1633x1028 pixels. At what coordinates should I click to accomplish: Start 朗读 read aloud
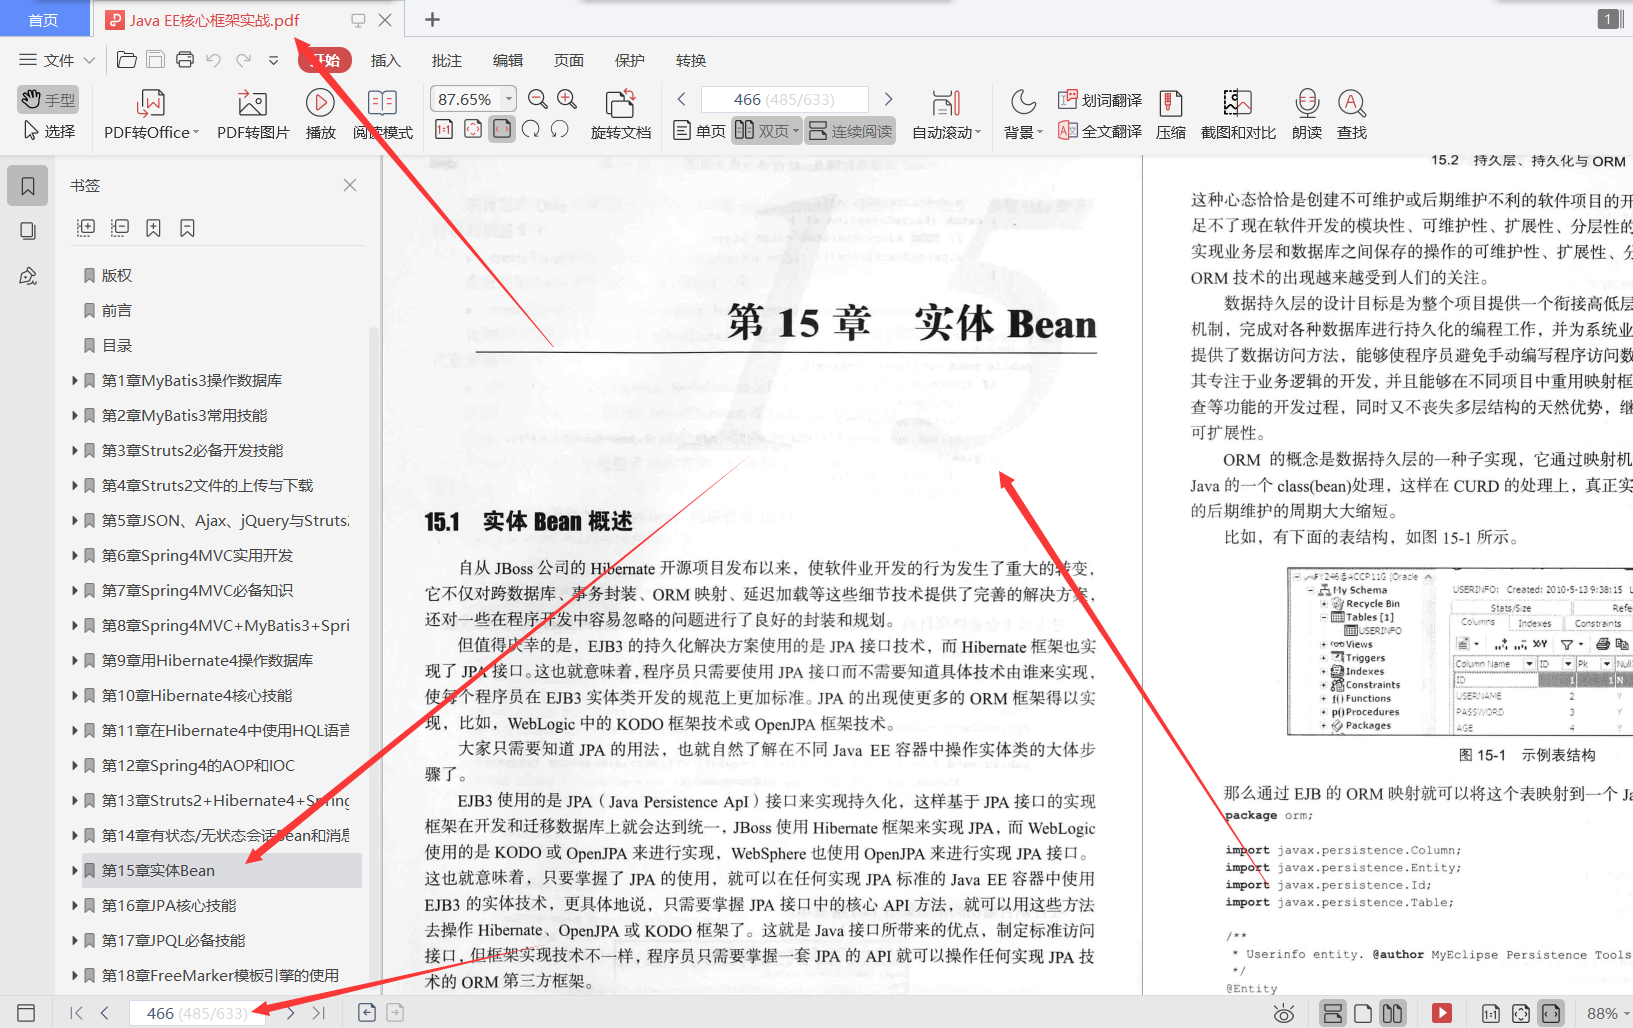point(1307,115)
